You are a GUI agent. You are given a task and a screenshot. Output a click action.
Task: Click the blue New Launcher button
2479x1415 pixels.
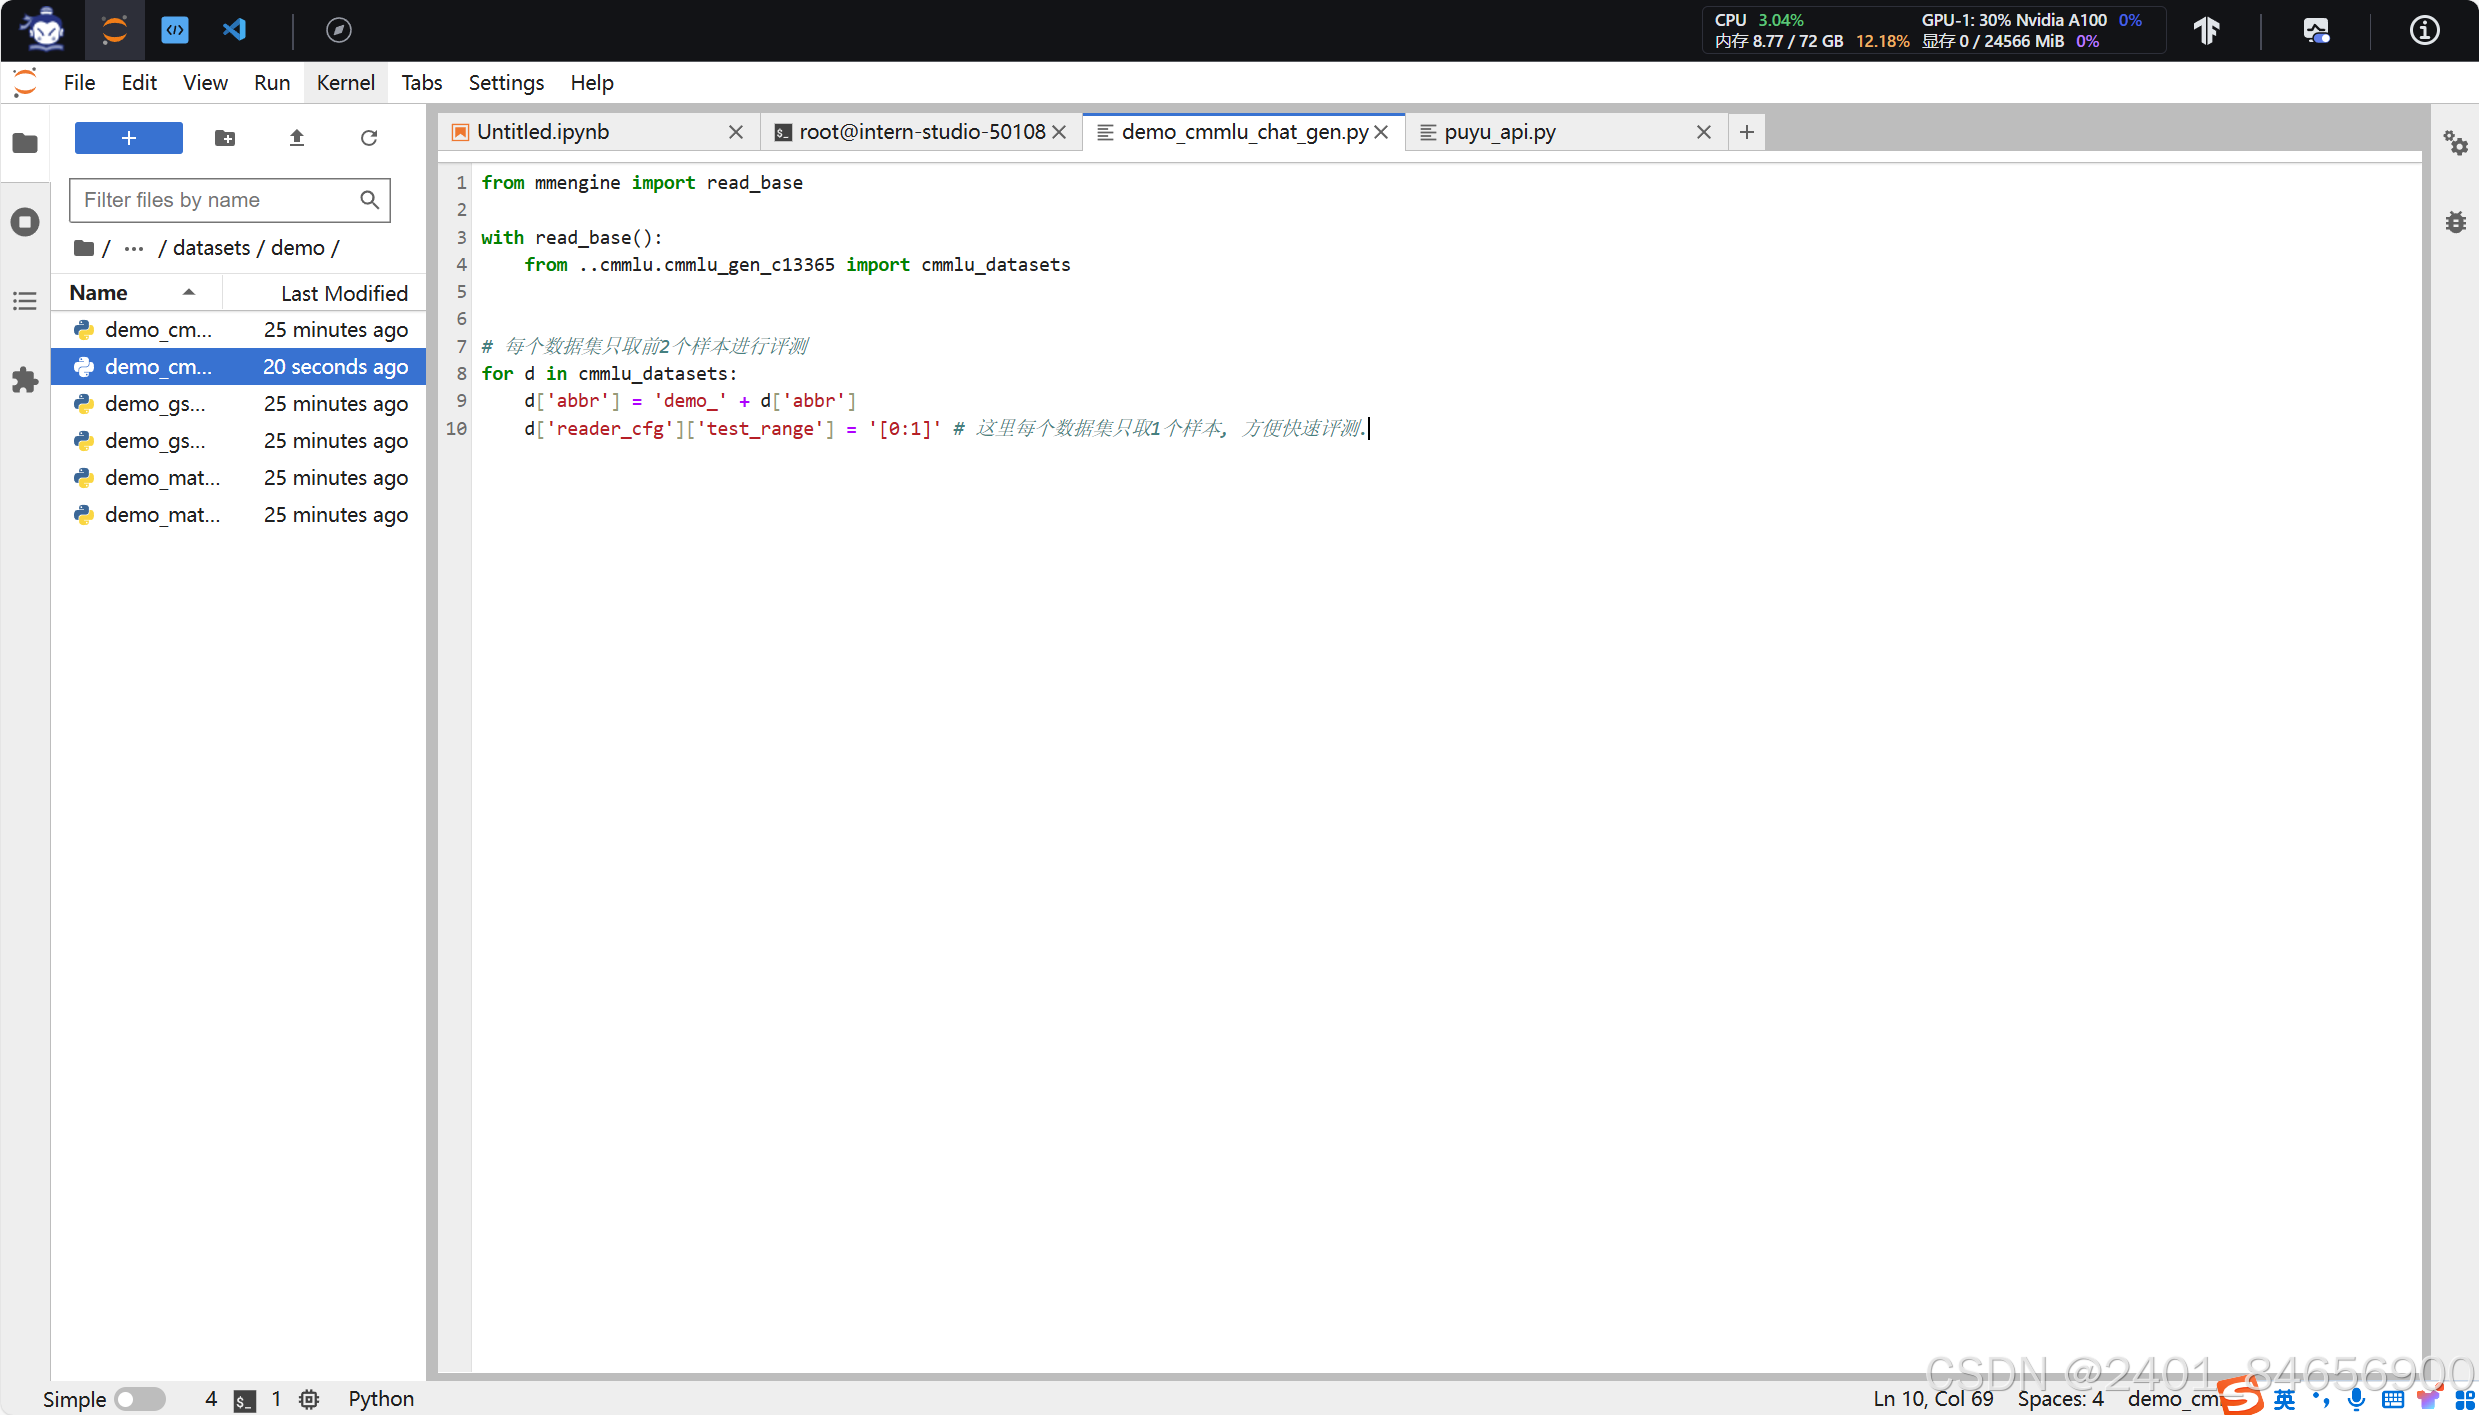pyautogui.click(x=129, y=138)
